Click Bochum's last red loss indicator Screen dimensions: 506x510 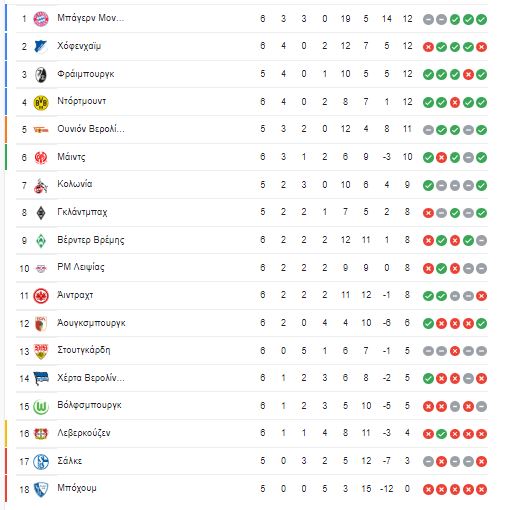point(481,489)
